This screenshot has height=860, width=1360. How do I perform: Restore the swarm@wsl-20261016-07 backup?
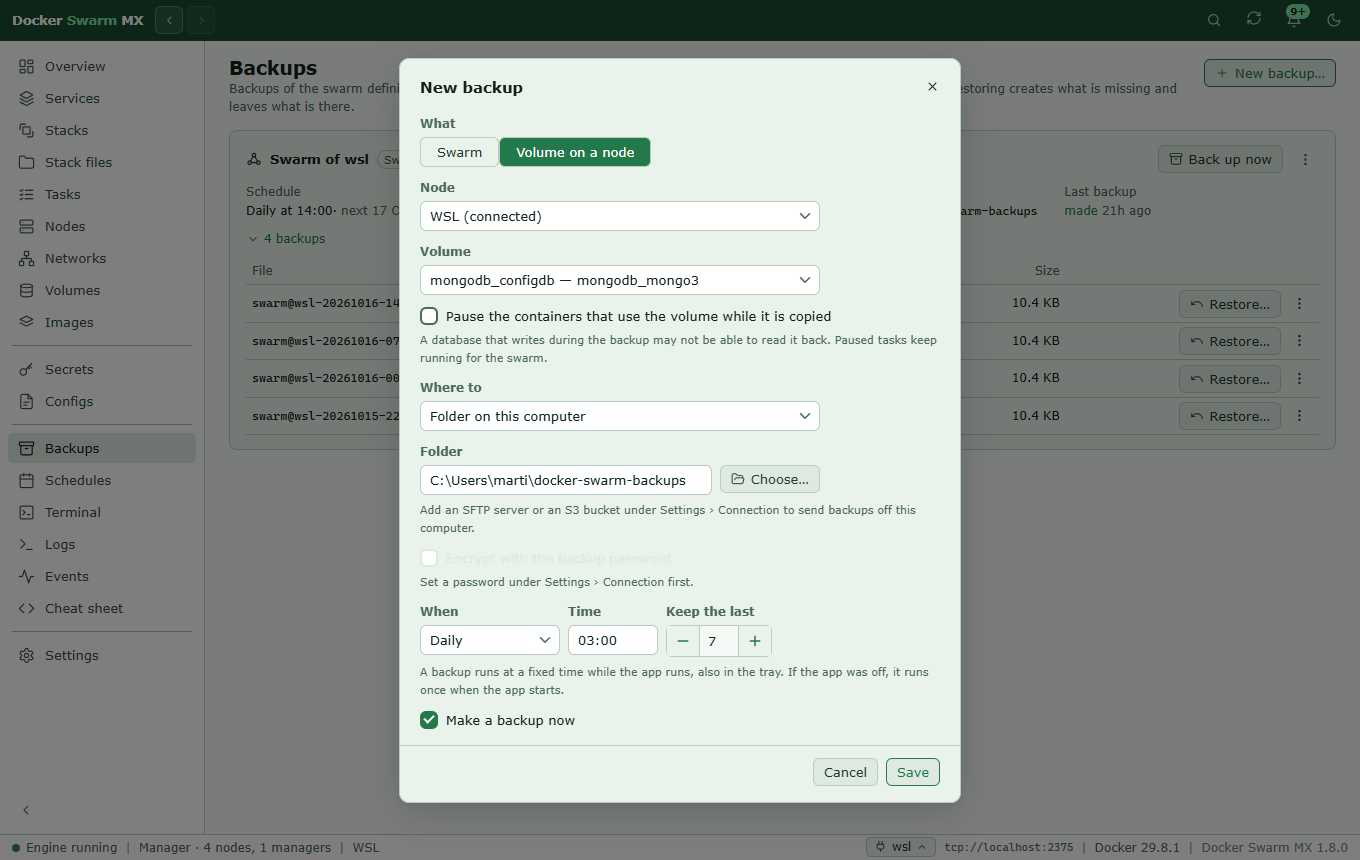1230,341
